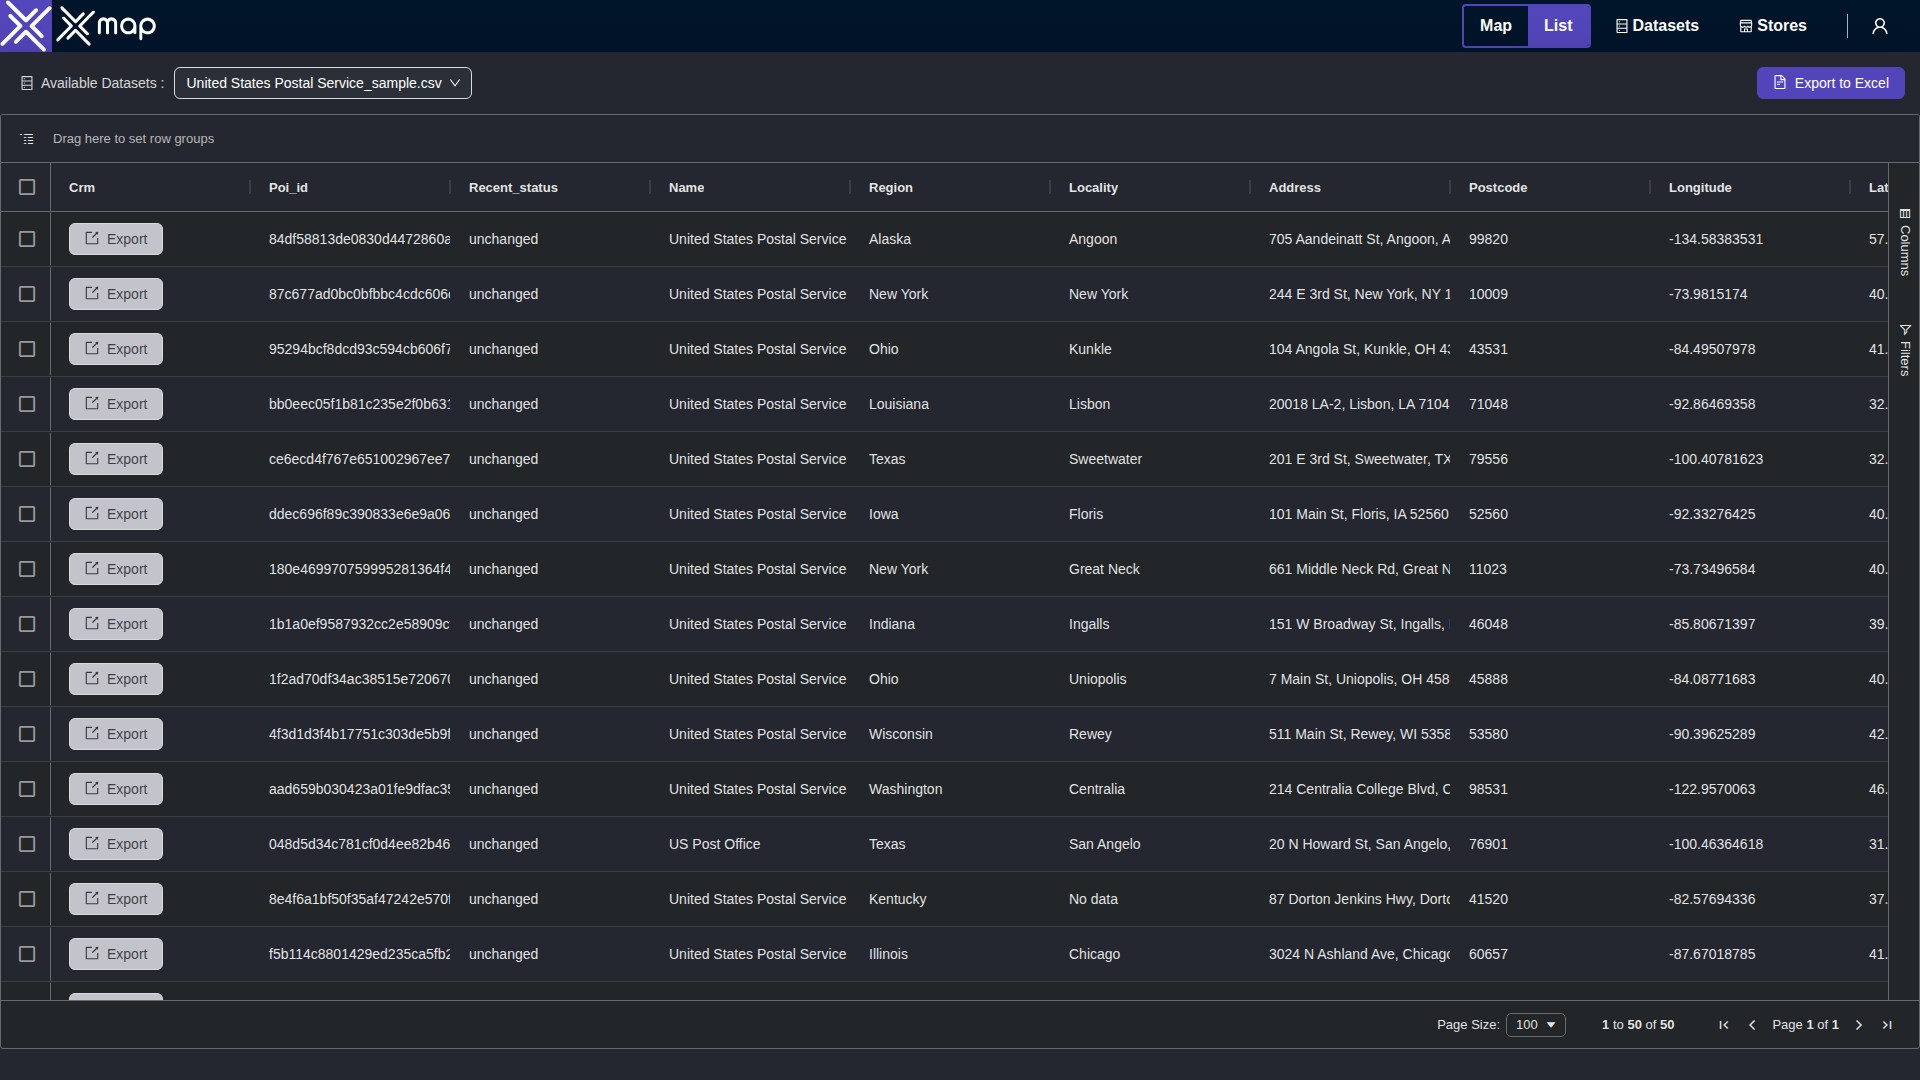Image resolution: width=1920 pixels, height=1080 pixels.
Task: Go to first page pagination icon
Action: click(x=1723, y=1025)
